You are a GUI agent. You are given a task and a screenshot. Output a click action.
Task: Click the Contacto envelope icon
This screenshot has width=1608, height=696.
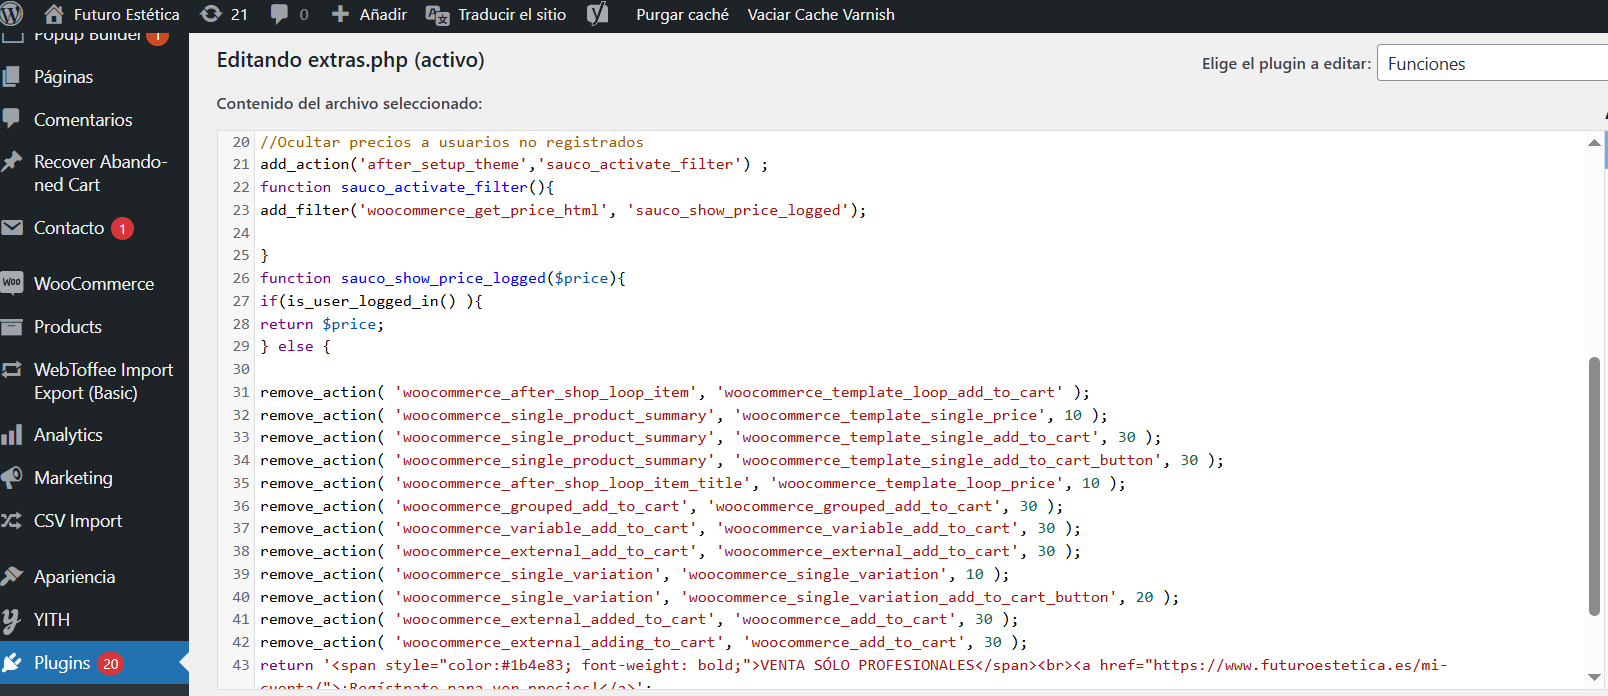12,228
